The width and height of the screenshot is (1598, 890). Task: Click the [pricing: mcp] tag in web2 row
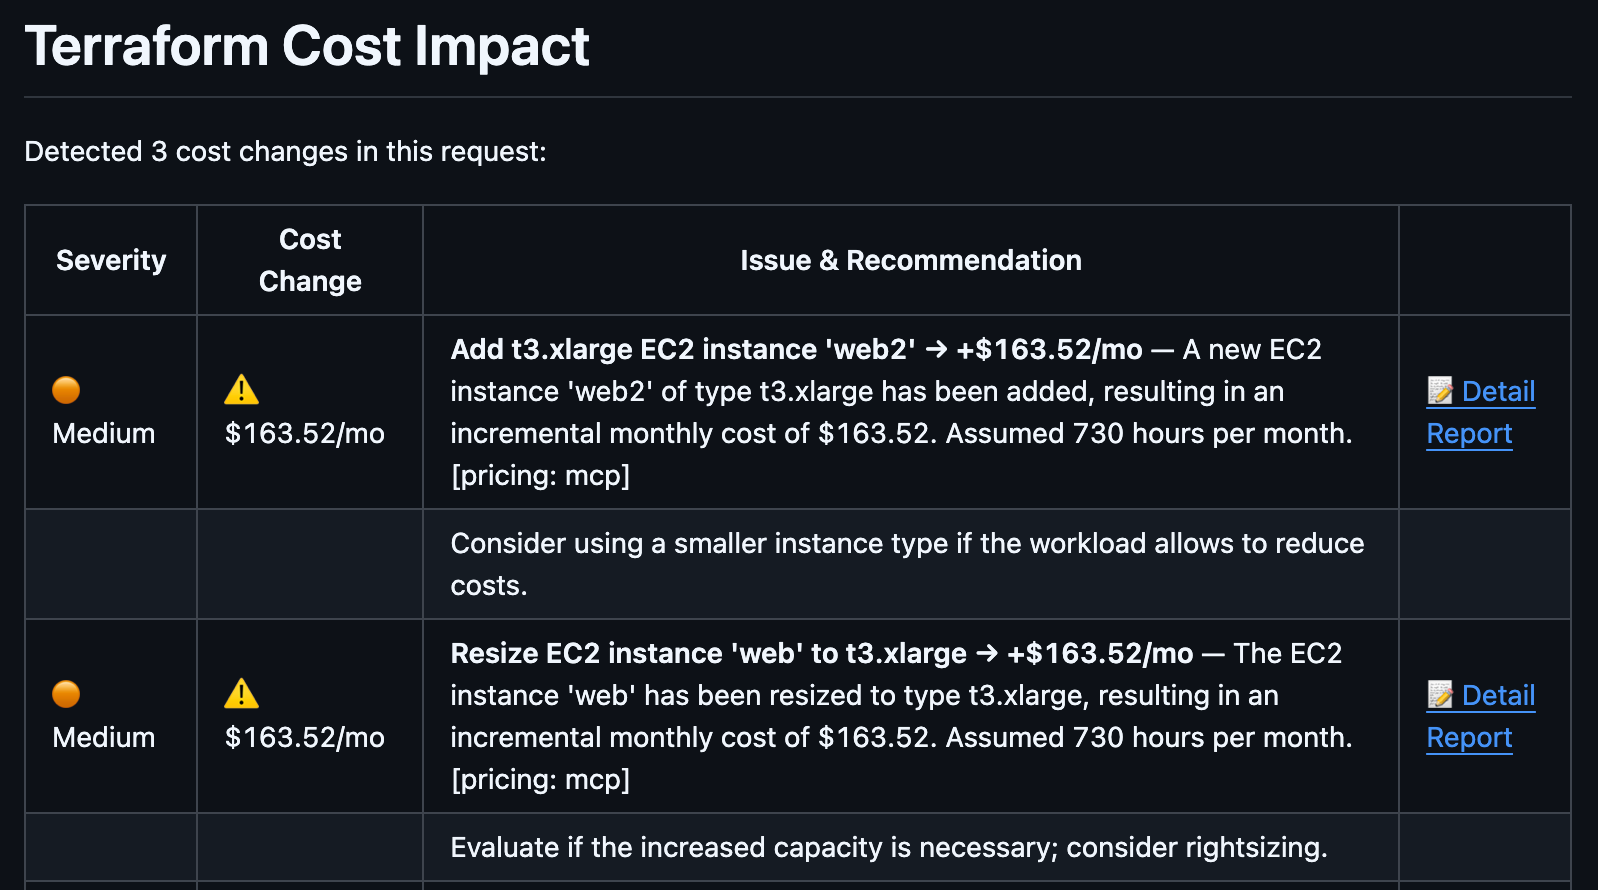click(x=540, y=476)
